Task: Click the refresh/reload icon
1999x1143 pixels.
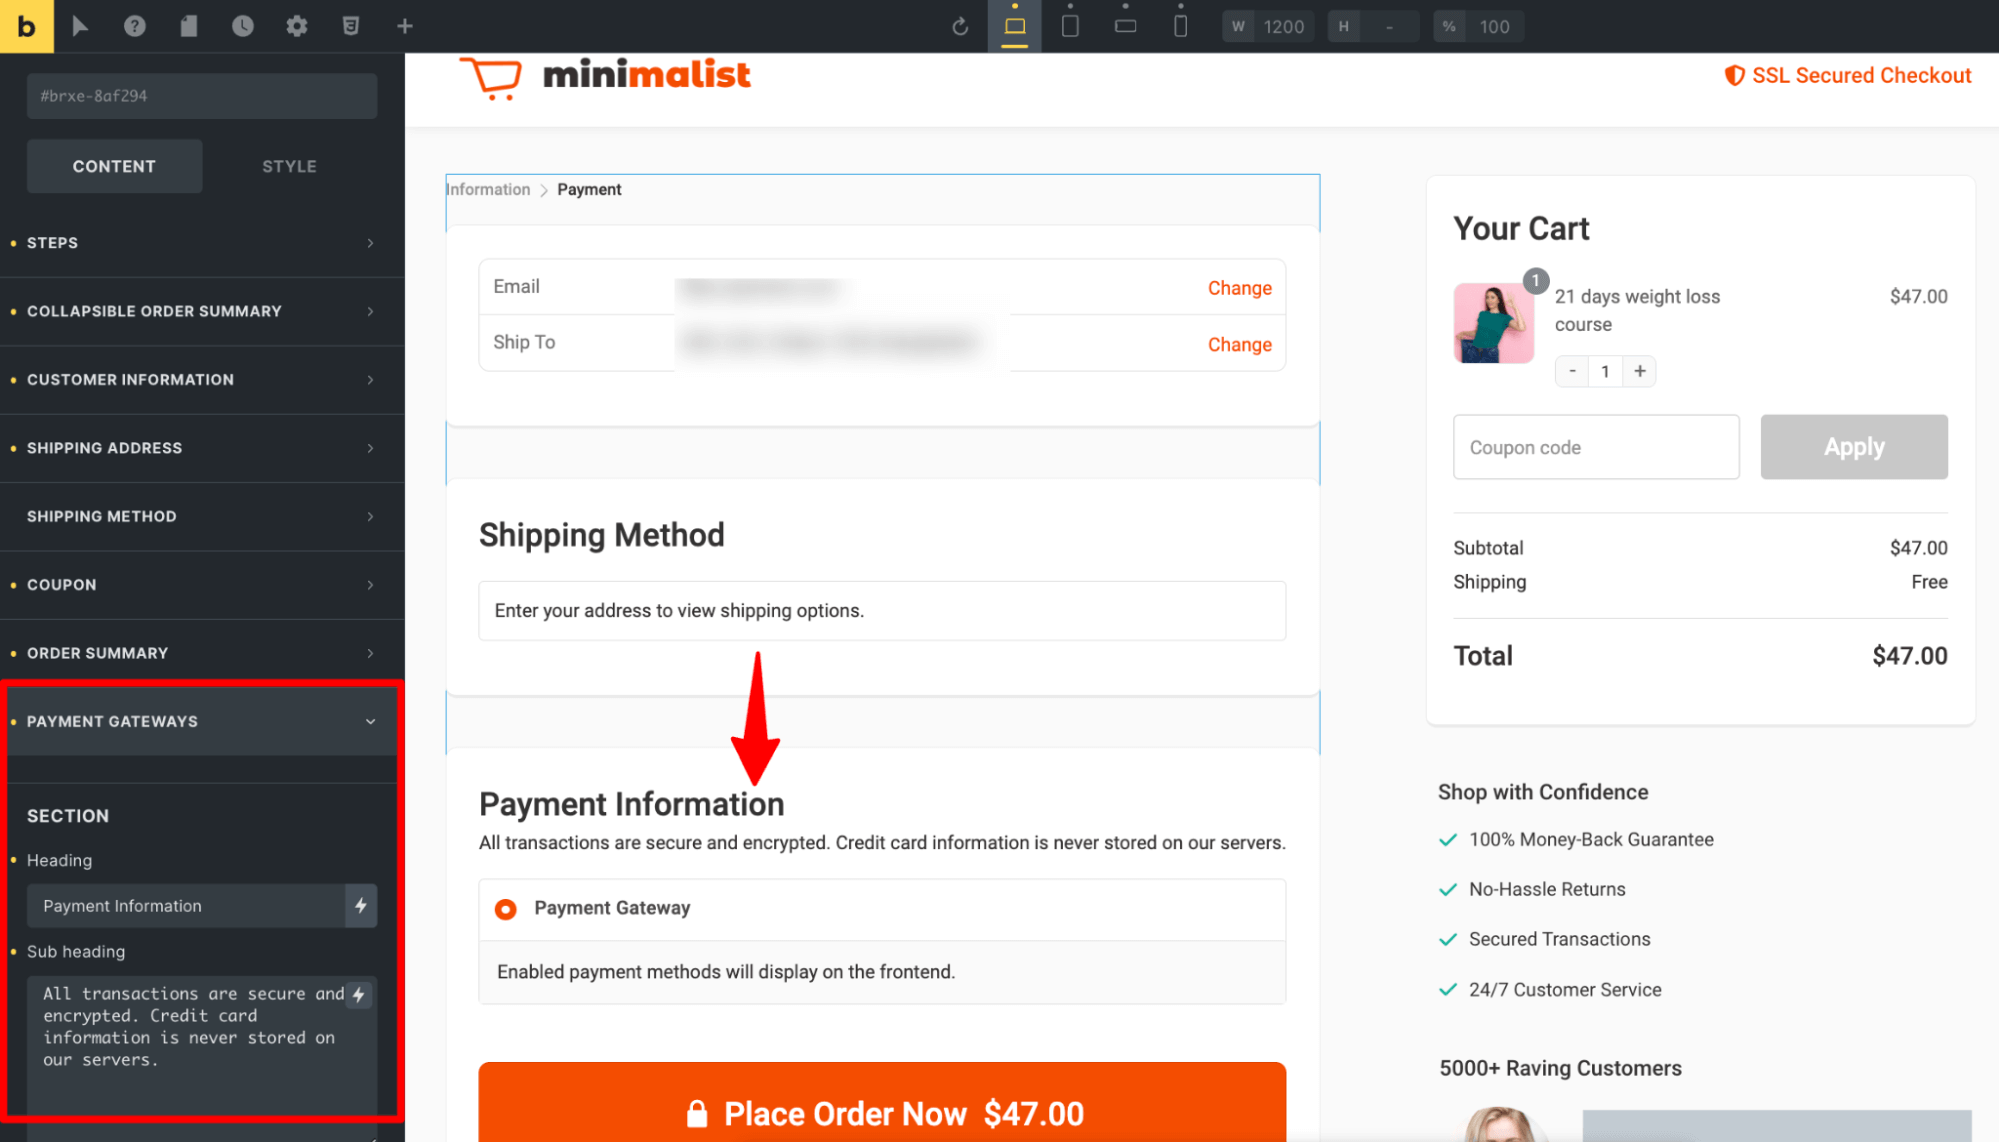Action: click(x=957, y=25)
